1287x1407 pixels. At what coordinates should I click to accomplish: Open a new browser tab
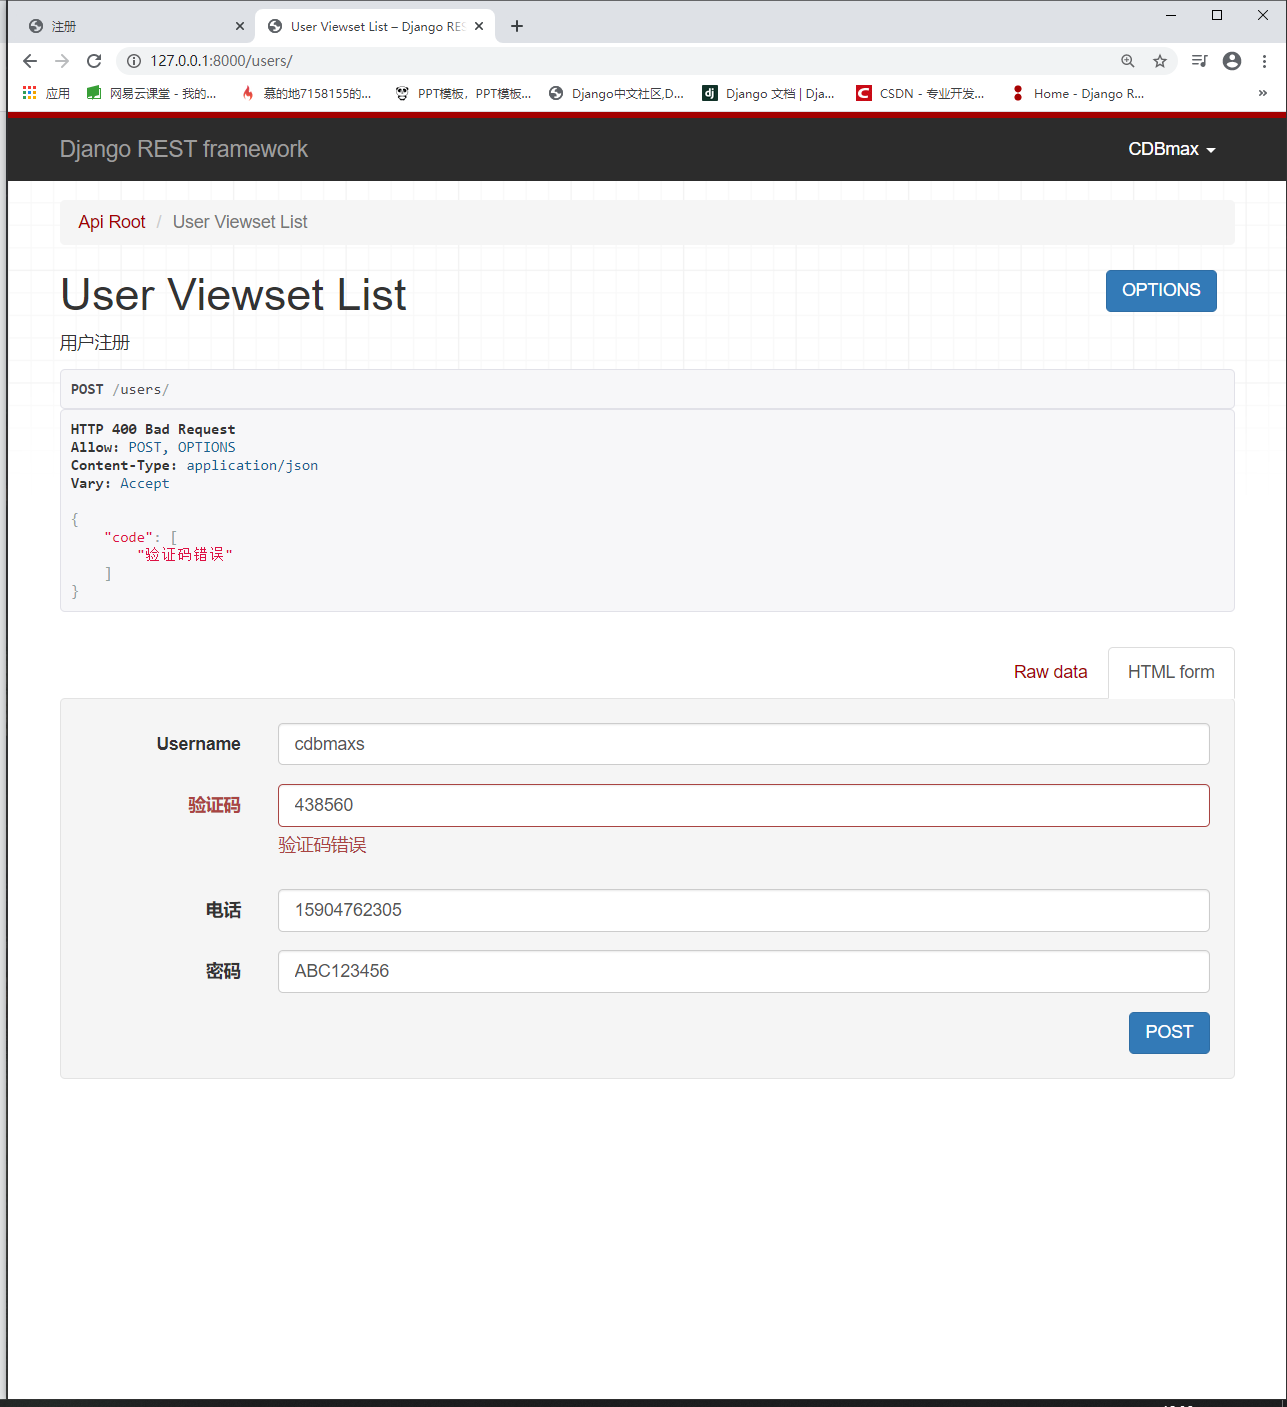517,26
